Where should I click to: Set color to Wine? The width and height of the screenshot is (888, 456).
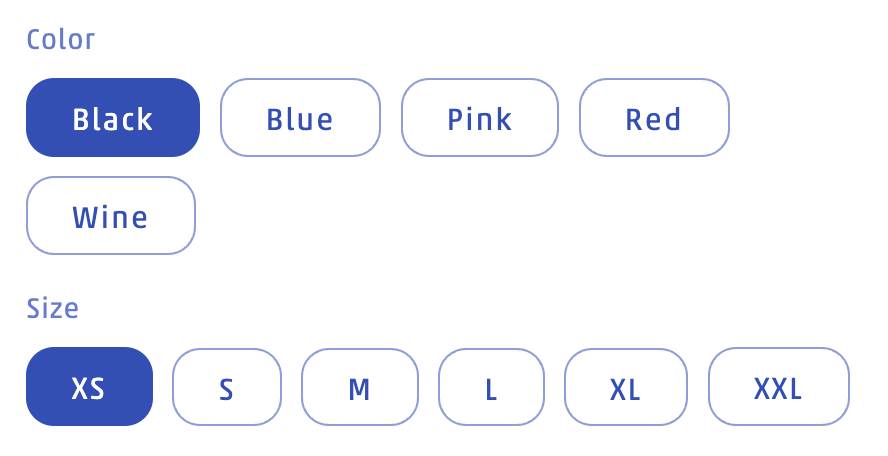click(x=111, y=216)
